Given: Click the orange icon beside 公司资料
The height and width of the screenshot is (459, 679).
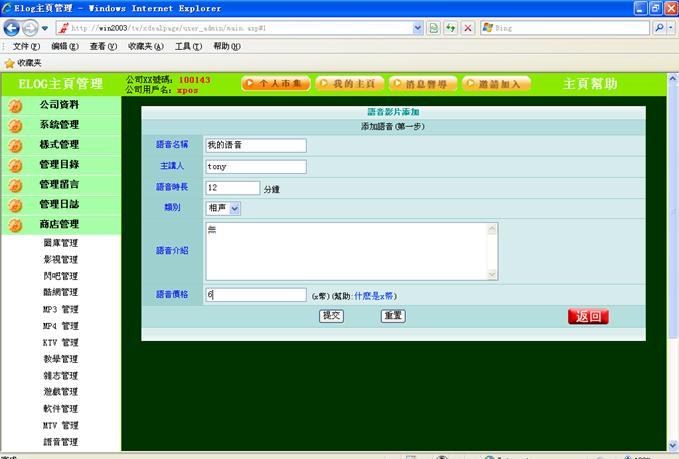Looking at the screenshot, I should 15,105.
